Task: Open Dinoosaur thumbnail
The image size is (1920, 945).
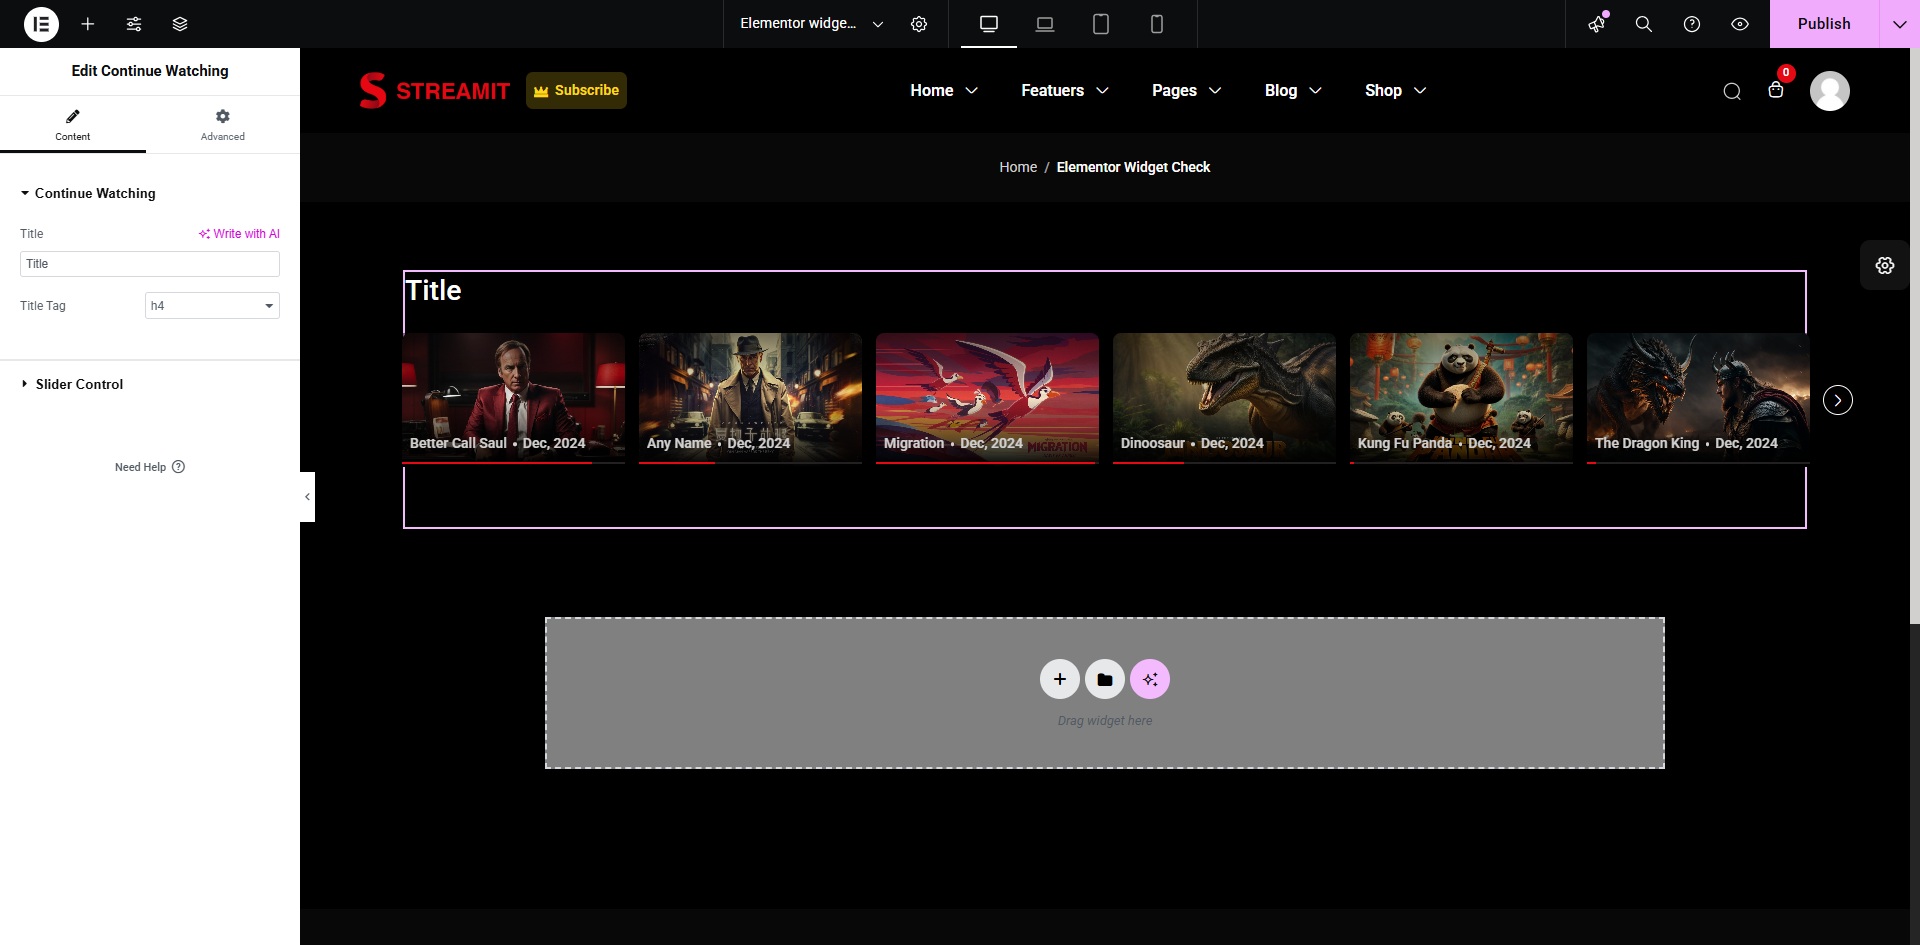Action: 1224,397
